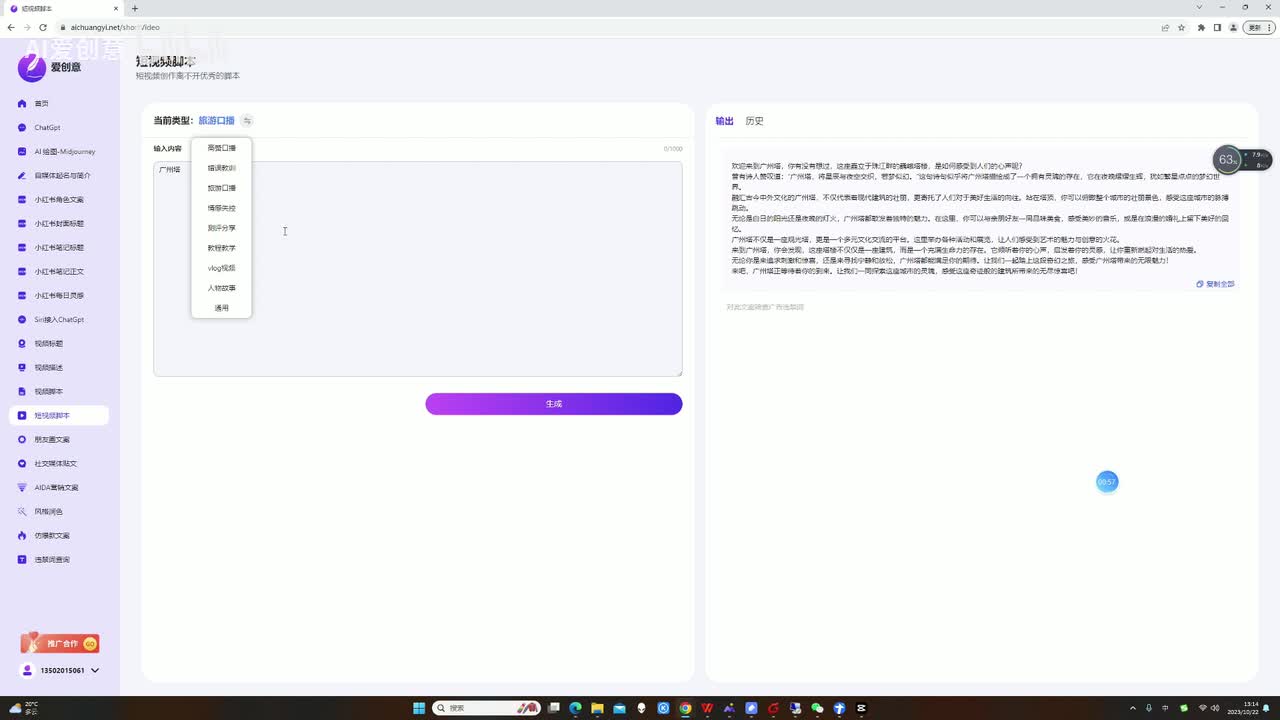Click the 推广合作 promotion banner button
Screen dimensions: 1280x720
click(x=60, y=643)
